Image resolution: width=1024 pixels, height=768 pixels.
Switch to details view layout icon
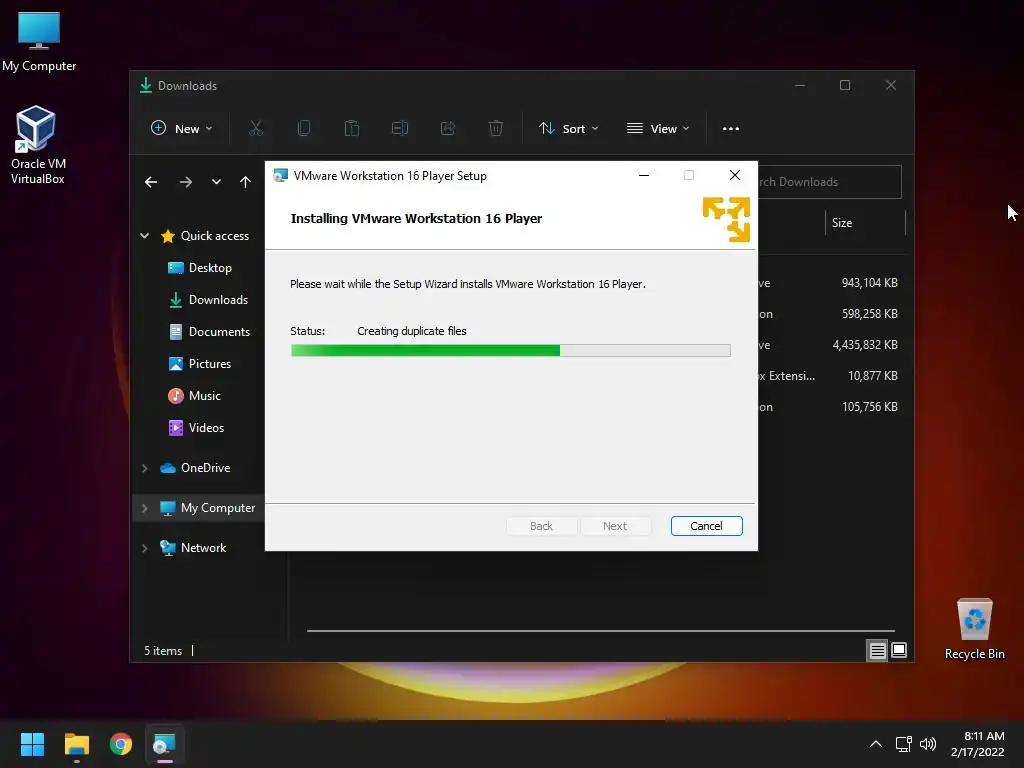(x=877, y=650)
